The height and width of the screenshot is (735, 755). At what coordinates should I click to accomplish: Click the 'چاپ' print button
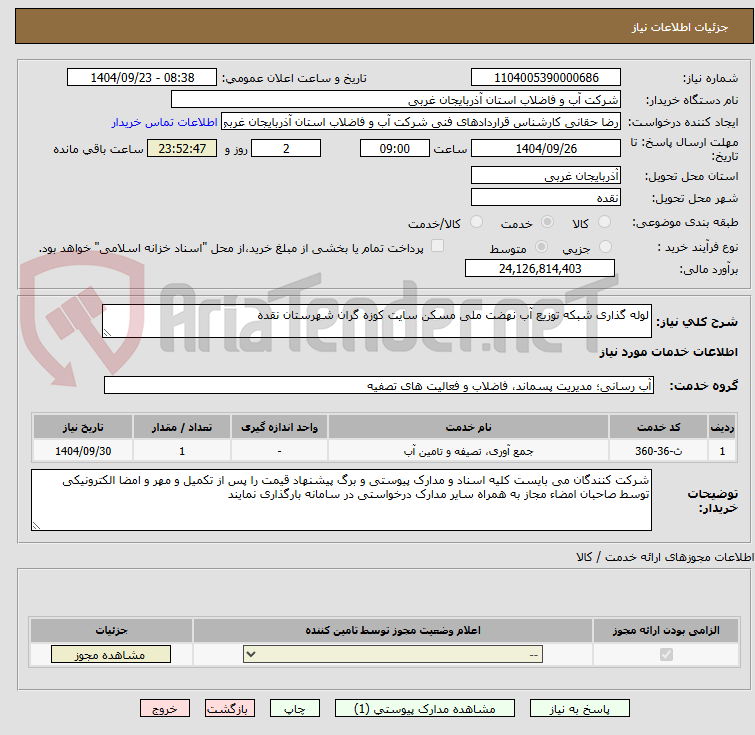(295, 709)
